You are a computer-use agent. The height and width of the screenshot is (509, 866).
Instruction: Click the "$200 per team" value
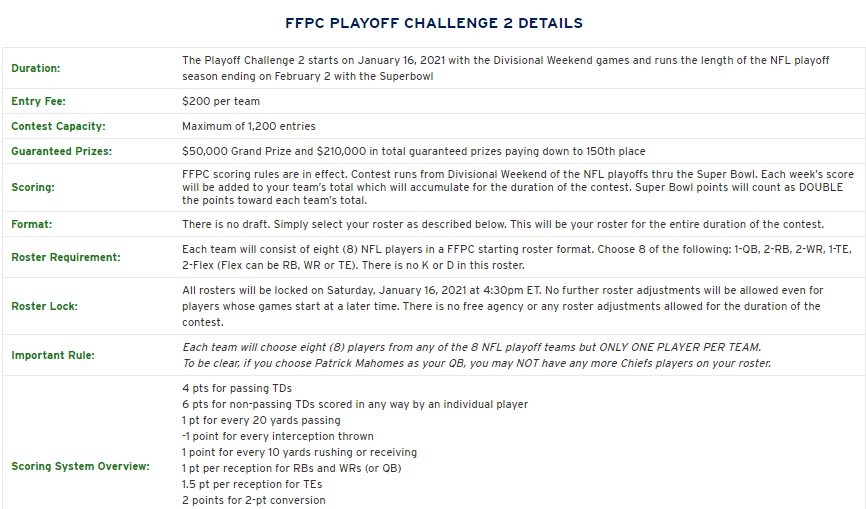tap(221, 101)
